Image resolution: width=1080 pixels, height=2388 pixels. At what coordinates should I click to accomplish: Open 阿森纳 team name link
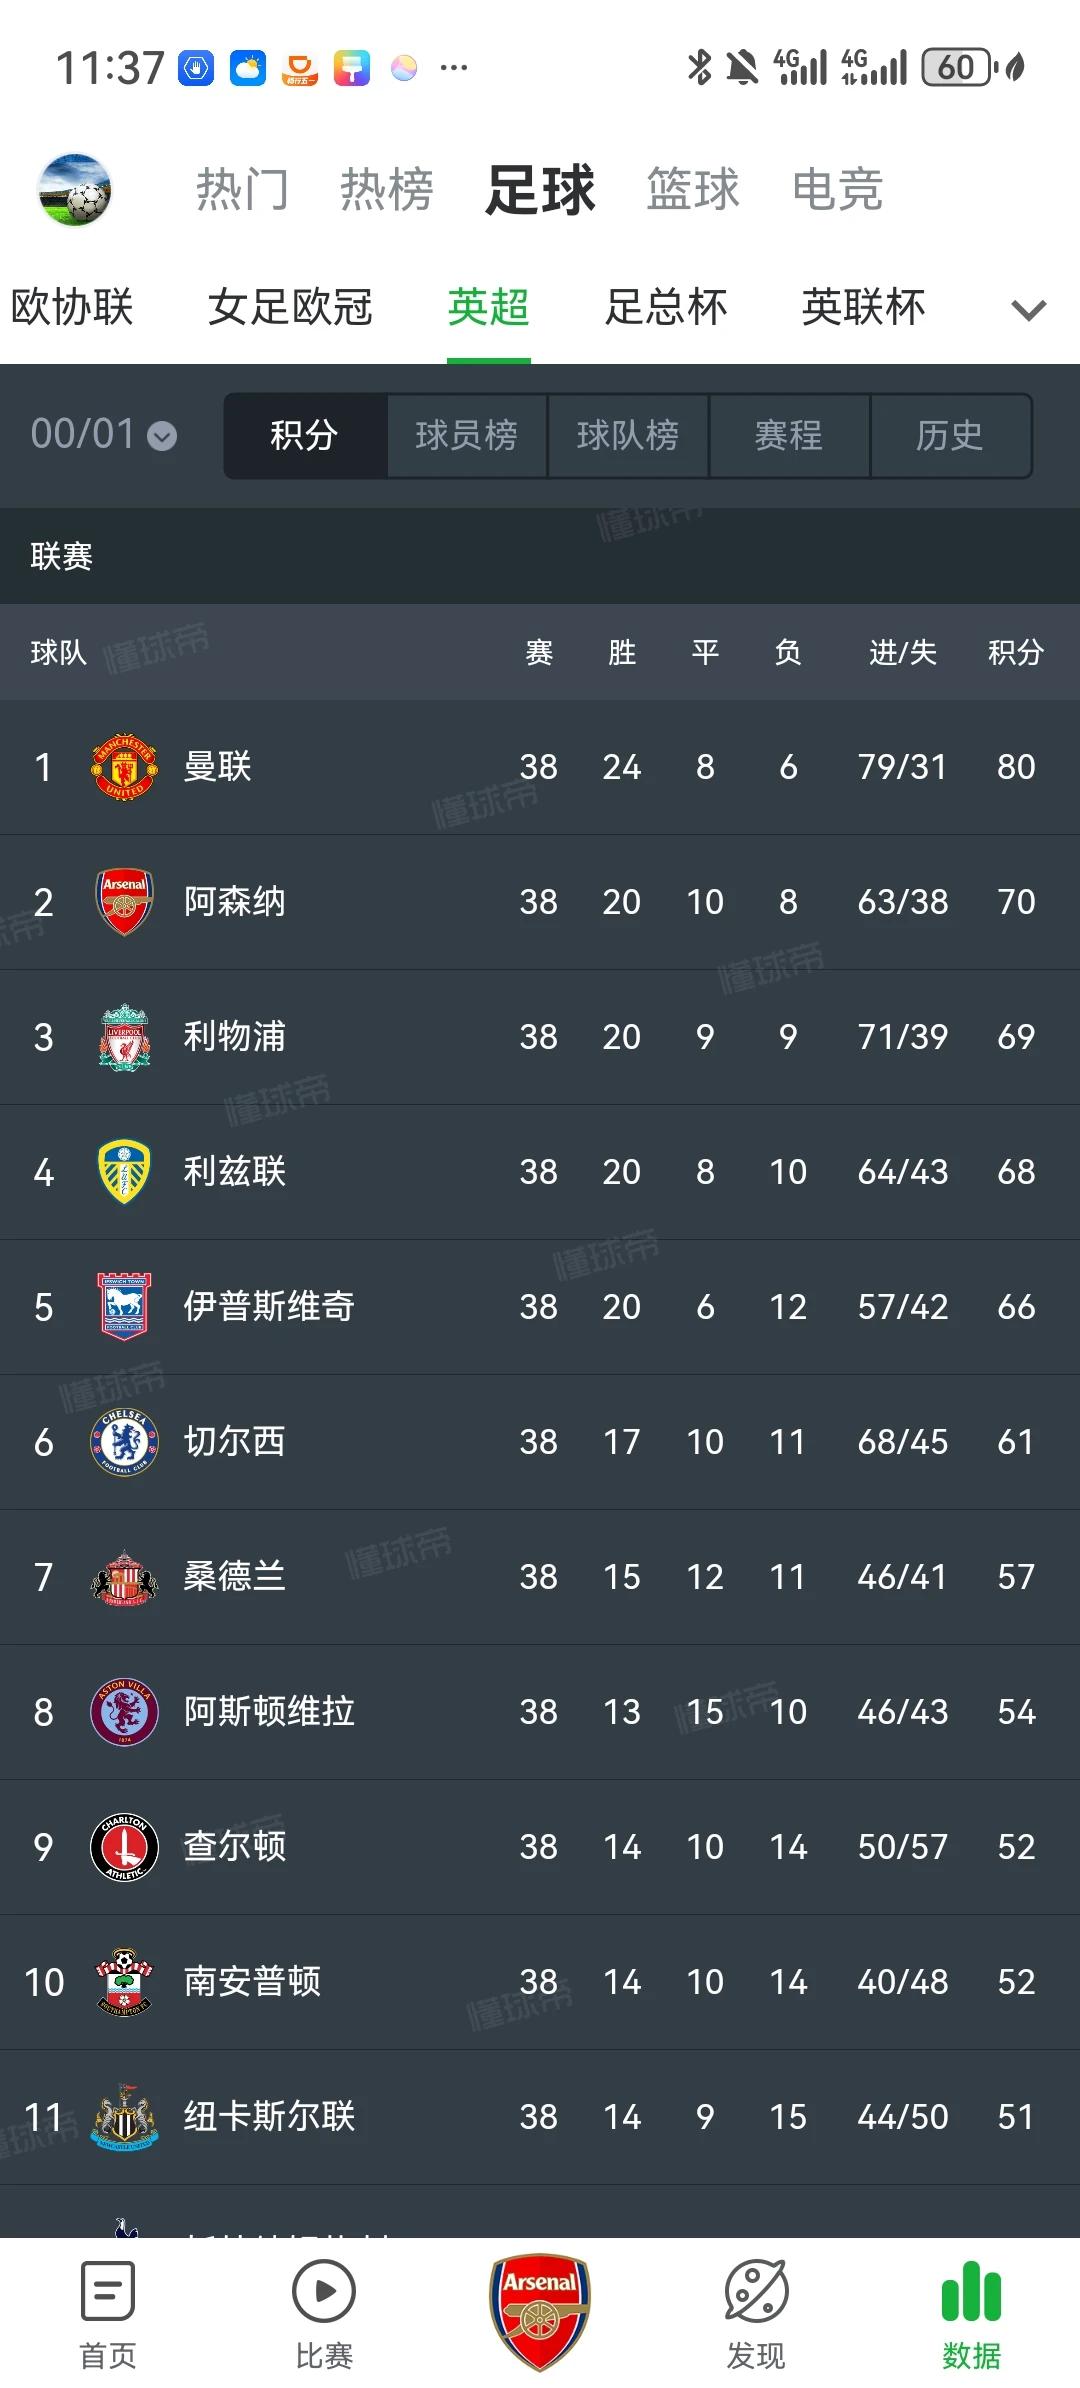pos(235,902)
